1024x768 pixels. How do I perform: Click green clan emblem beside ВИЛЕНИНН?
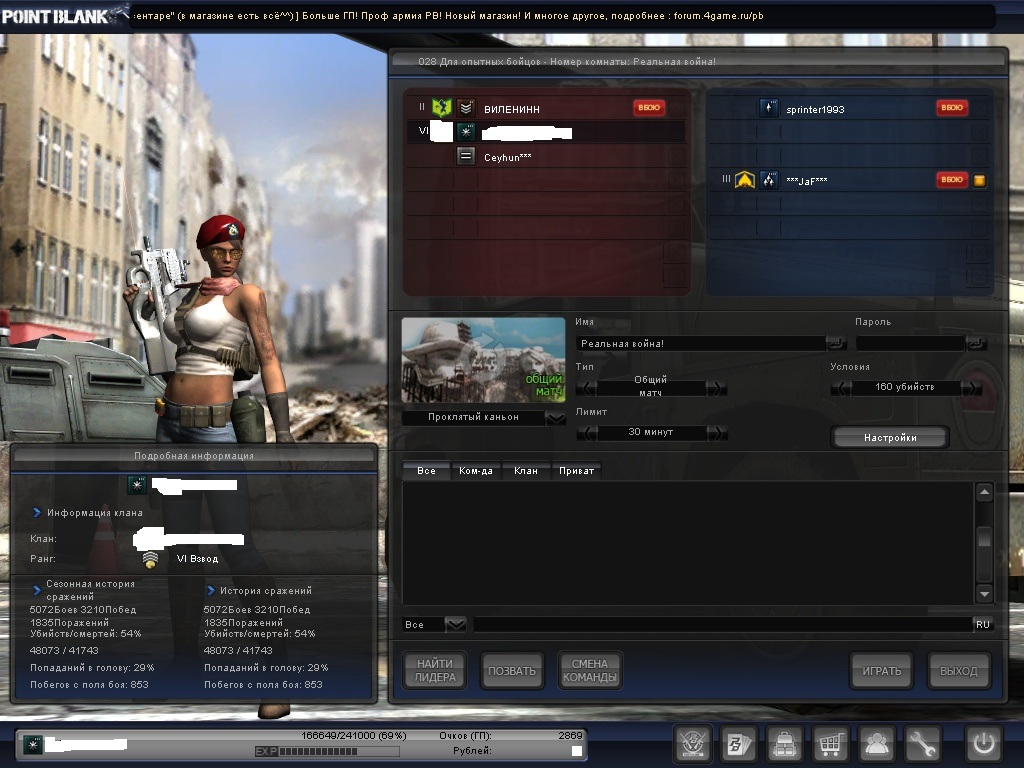(x=442, y=107)
